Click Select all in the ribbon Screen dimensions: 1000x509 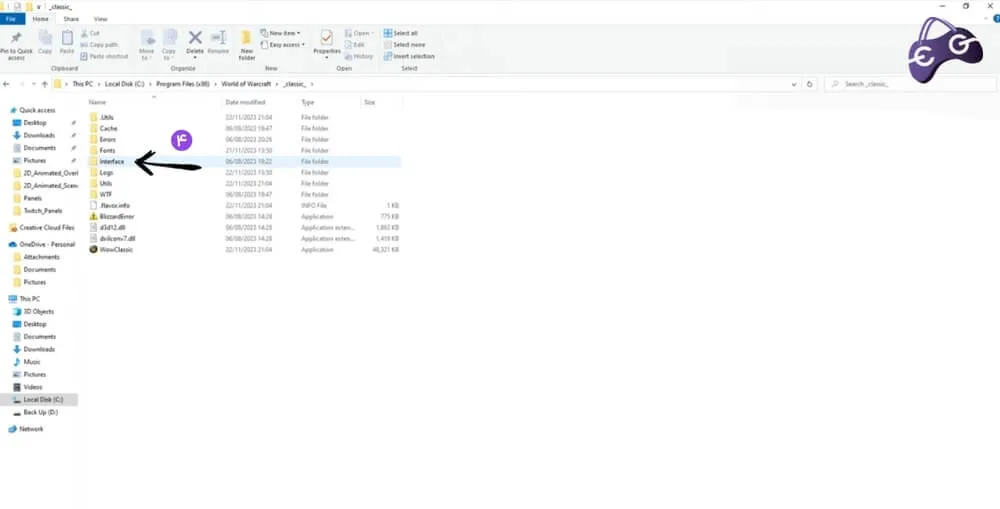pos(401,33)
